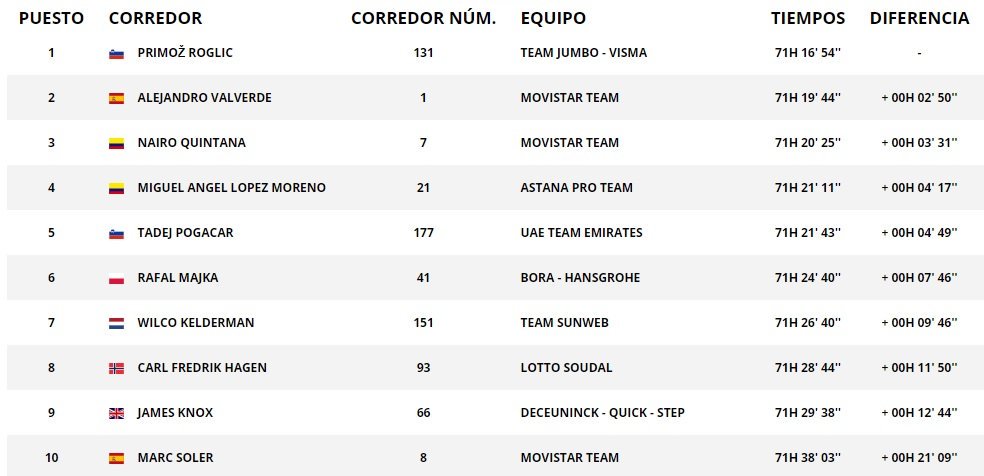984x476 pixels.
Task: Click Polish flag beside Rafal Majka
Action: [x=116, y=278]
